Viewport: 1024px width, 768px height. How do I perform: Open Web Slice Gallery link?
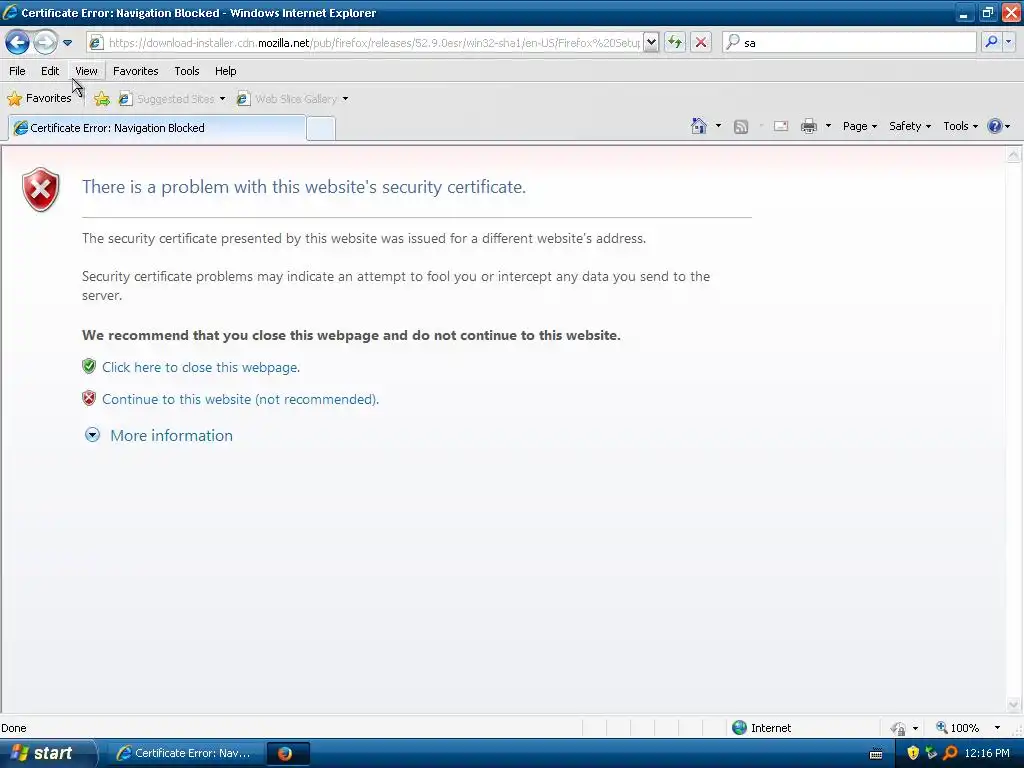[288, 99]
